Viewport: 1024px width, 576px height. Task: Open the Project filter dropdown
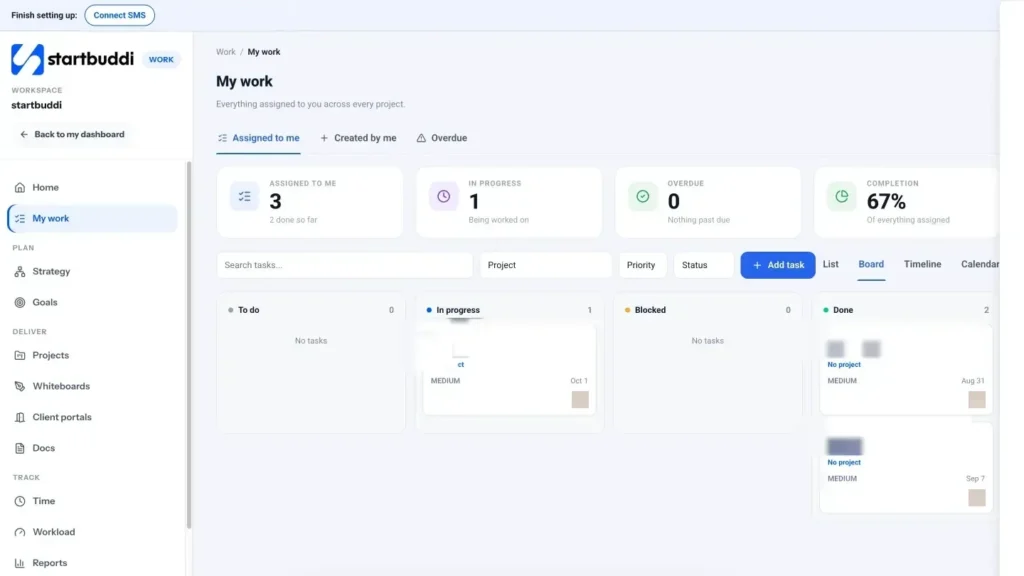(x=546, y=265)
